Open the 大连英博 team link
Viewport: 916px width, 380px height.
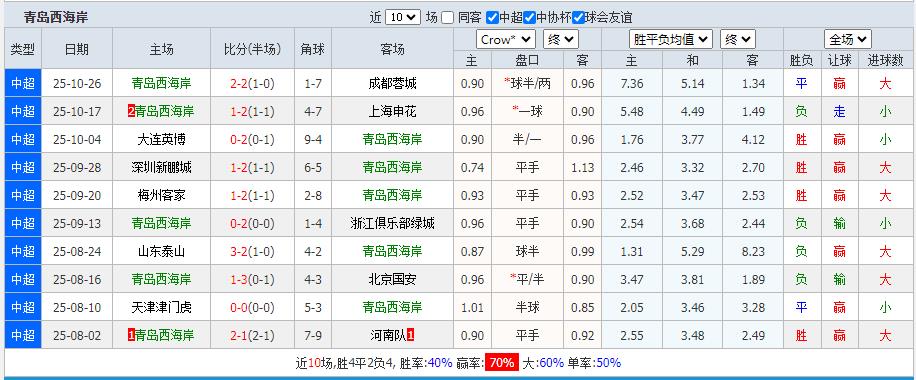tap(161, 140)
